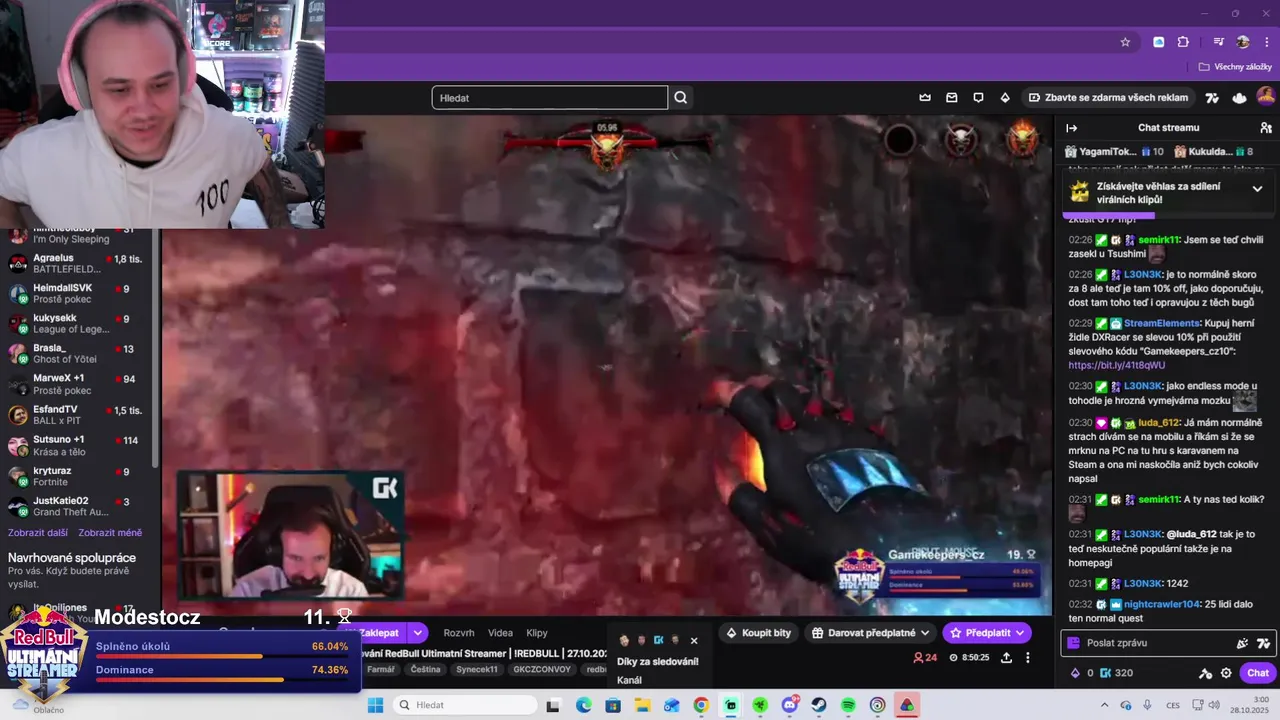Viewport: 1280px width, 720px height.
Task: Open the Chrome profile avatar
Action: [x=1243, y=42]
